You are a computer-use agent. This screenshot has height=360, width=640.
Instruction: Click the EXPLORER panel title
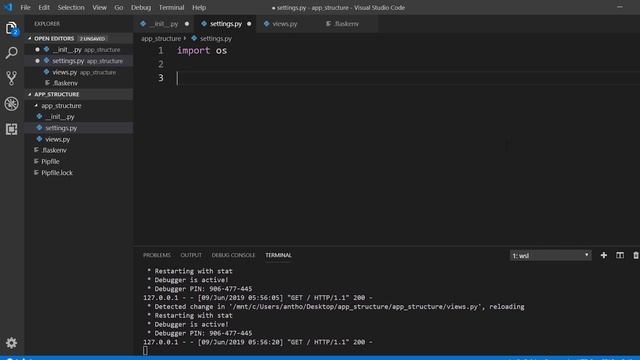(47, 24)
